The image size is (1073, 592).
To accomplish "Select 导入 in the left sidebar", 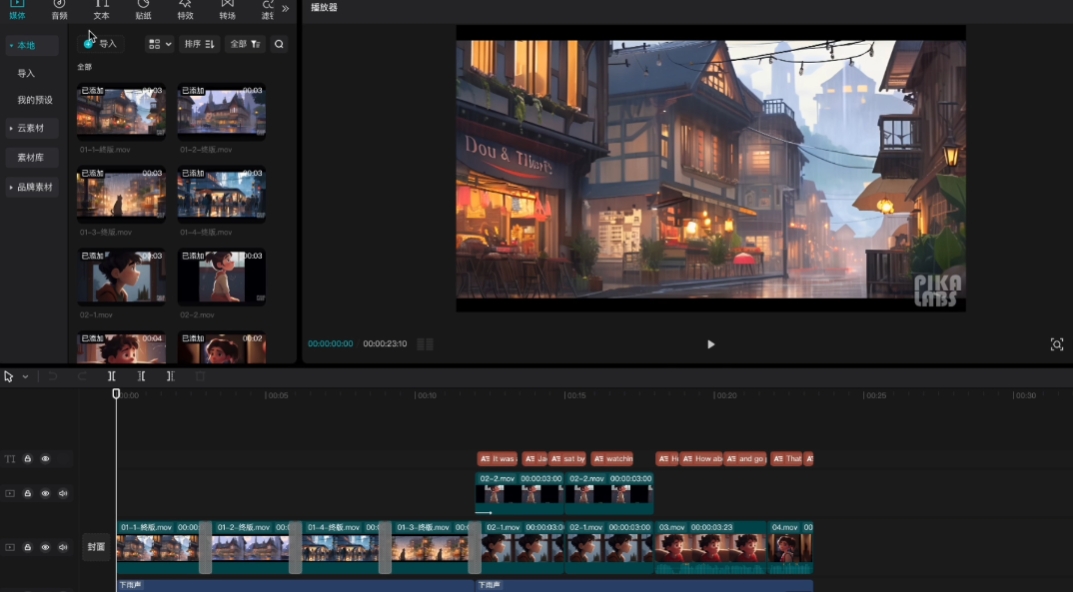I will coord(26,73).
